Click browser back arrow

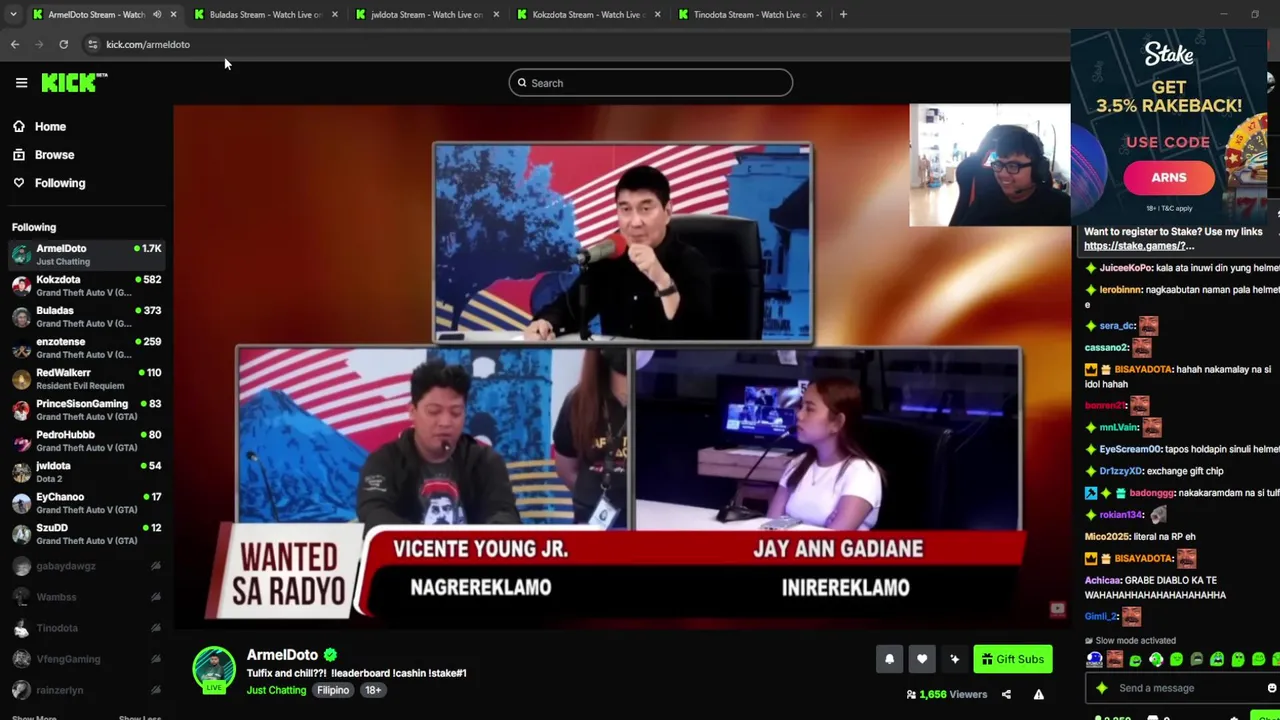tap(15, 44)
